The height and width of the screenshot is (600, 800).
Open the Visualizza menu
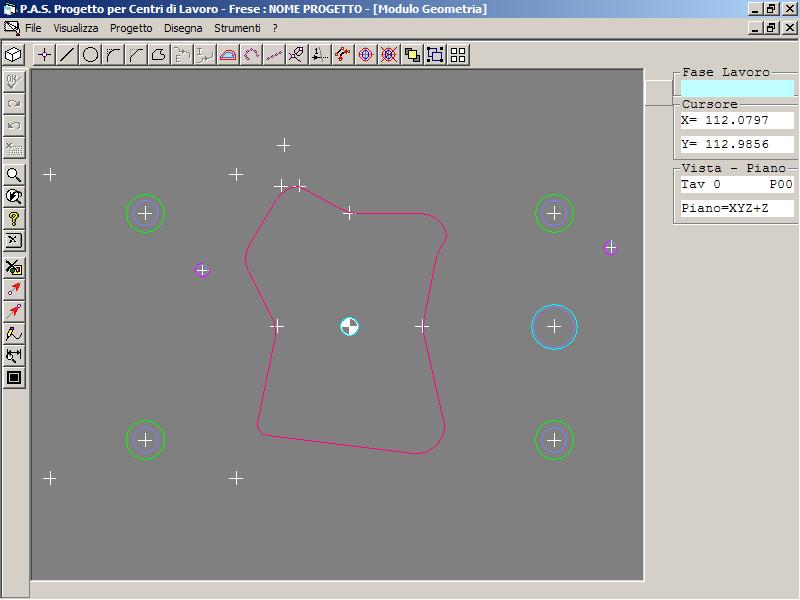coord(76,29)
